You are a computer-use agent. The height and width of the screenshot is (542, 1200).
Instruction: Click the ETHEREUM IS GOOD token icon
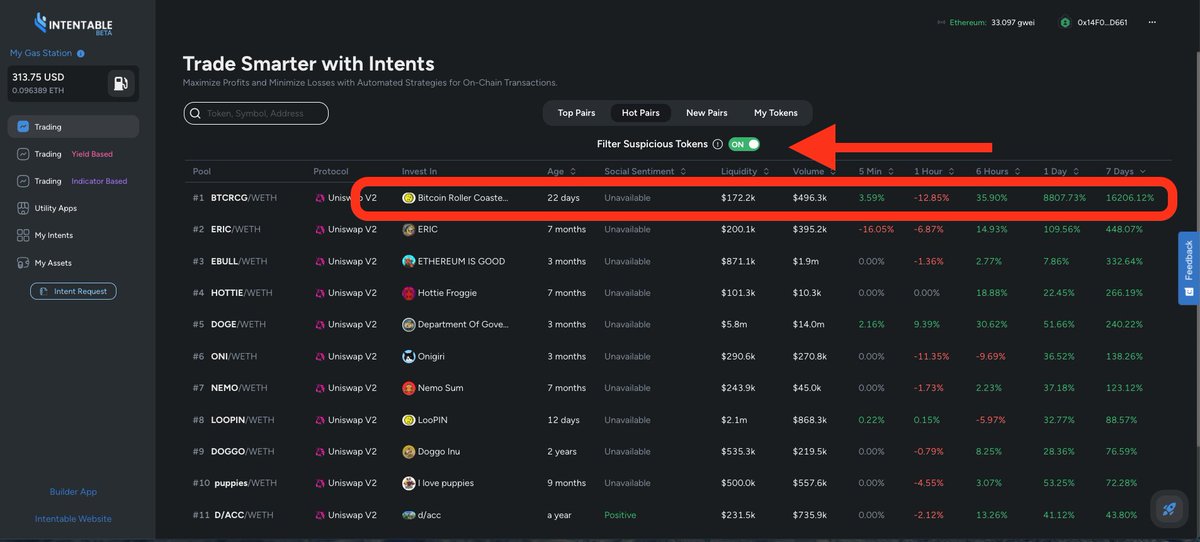[409, 261]
